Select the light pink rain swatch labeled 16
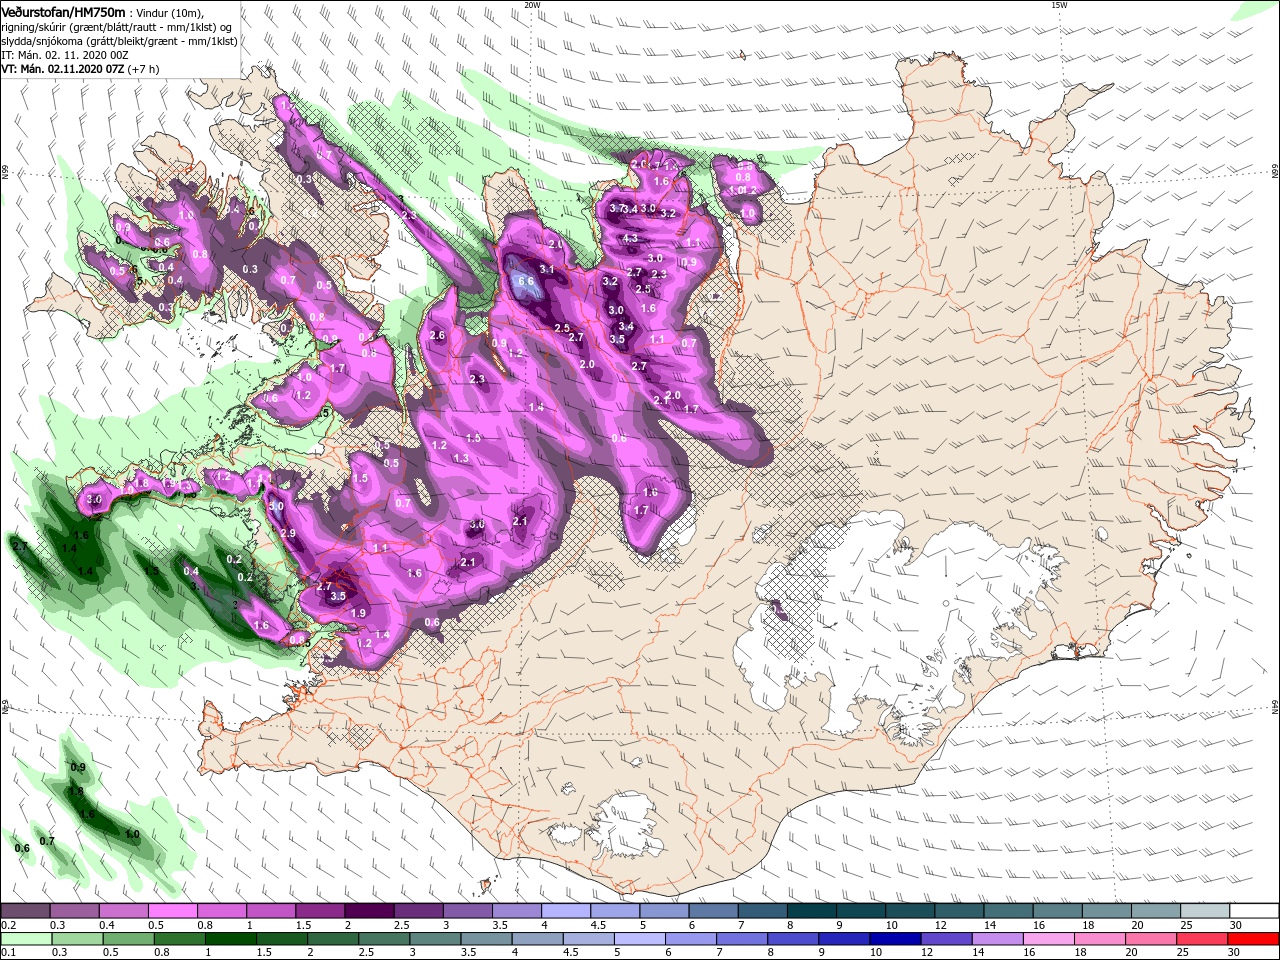1280x960 pixels. (x=1050, y=939)
